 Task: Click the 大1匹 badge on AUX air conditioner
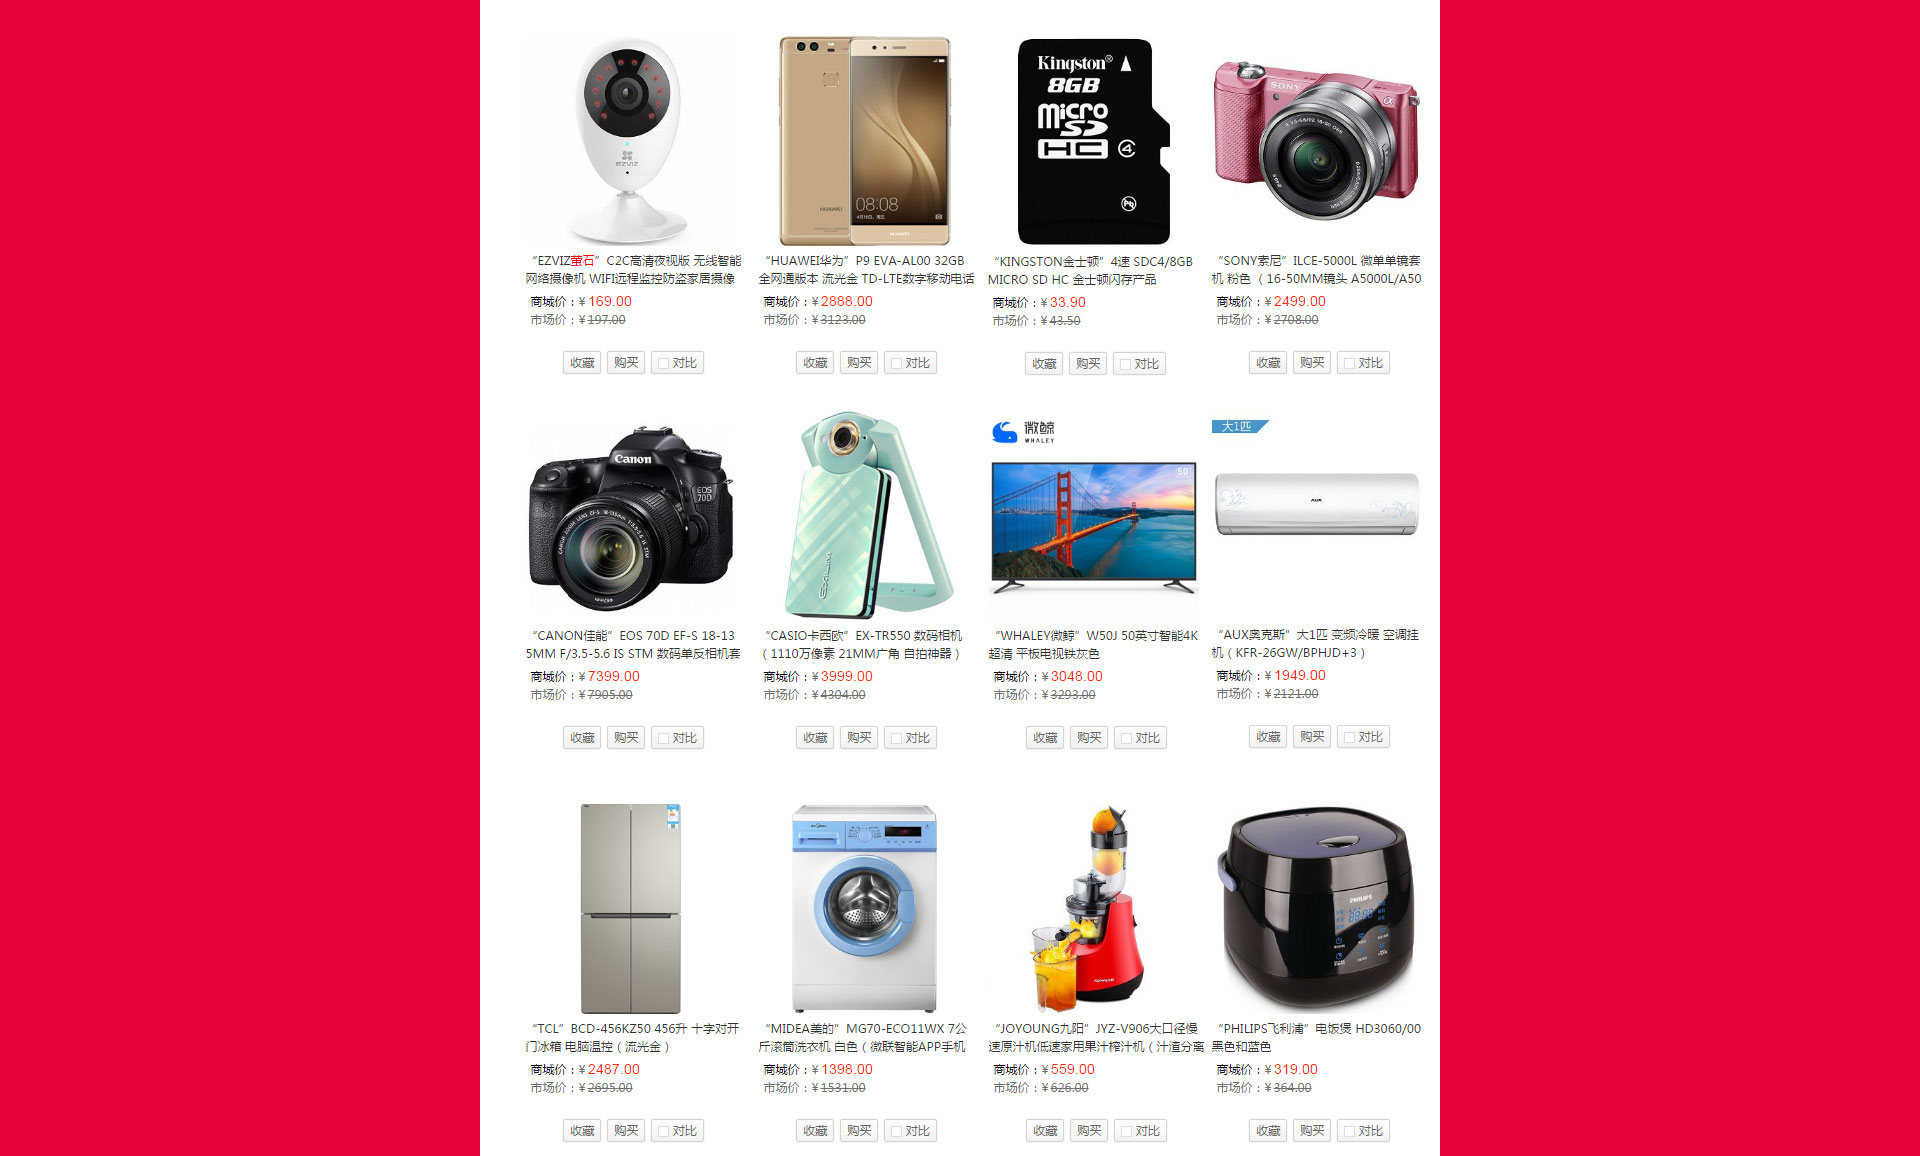1239,427
